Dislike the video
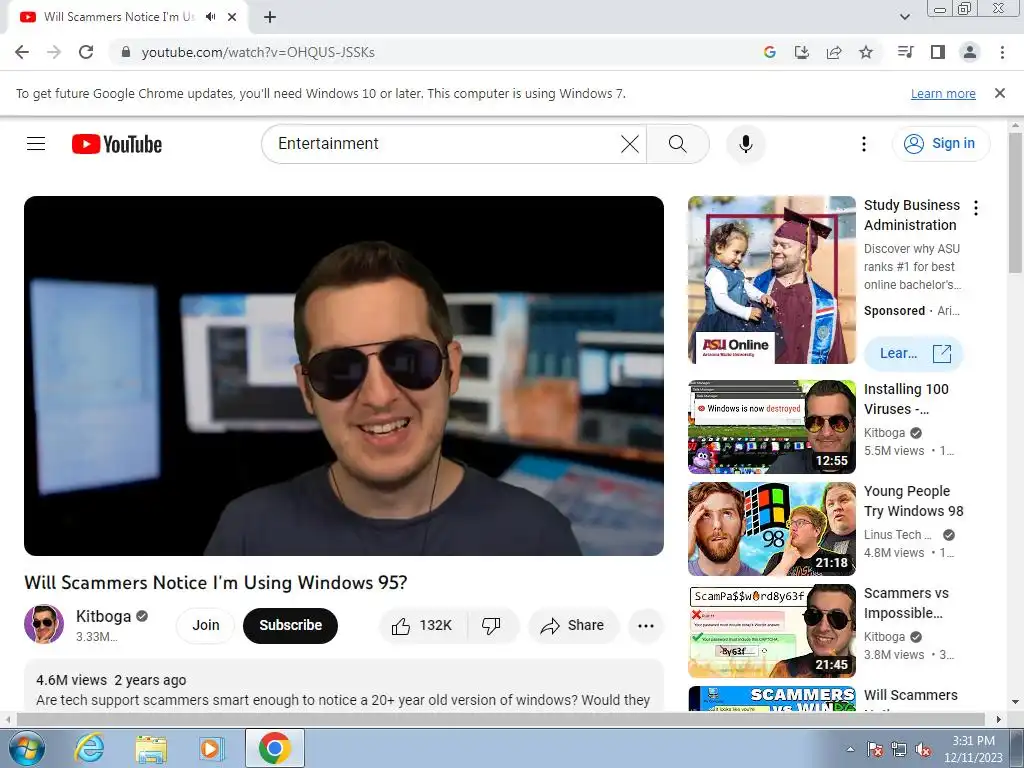The image size is (1024, 768). pyautogui.click(x=491, y=626)
